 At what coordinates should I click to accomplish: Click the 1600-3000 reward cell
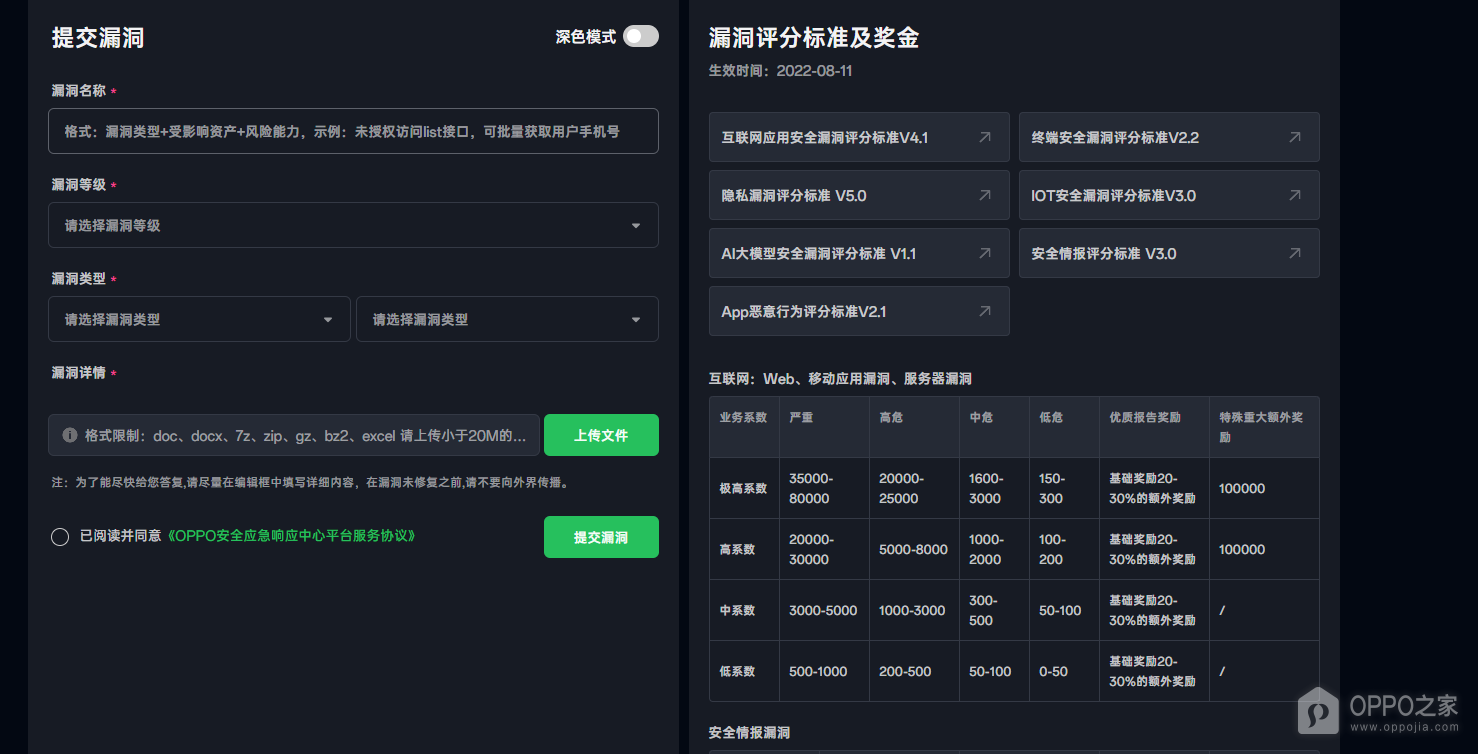coord(994,488)
